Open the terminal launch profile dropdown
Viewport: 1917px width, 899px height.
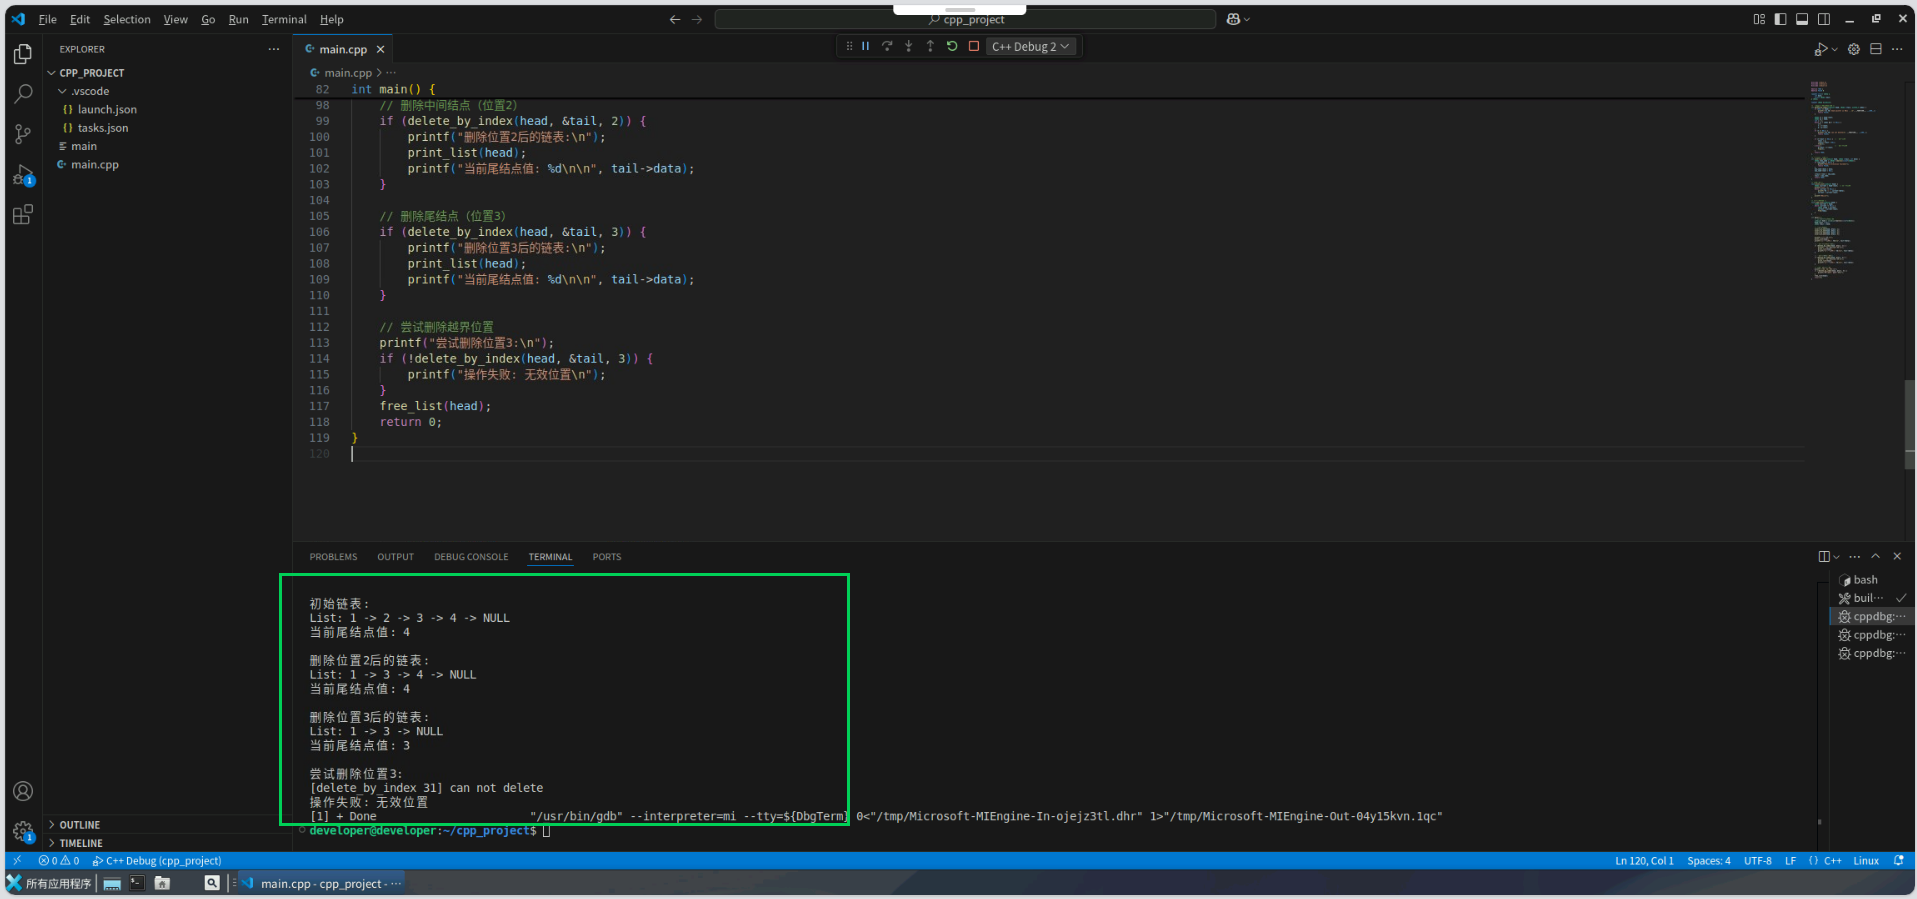pos(1836,557)
